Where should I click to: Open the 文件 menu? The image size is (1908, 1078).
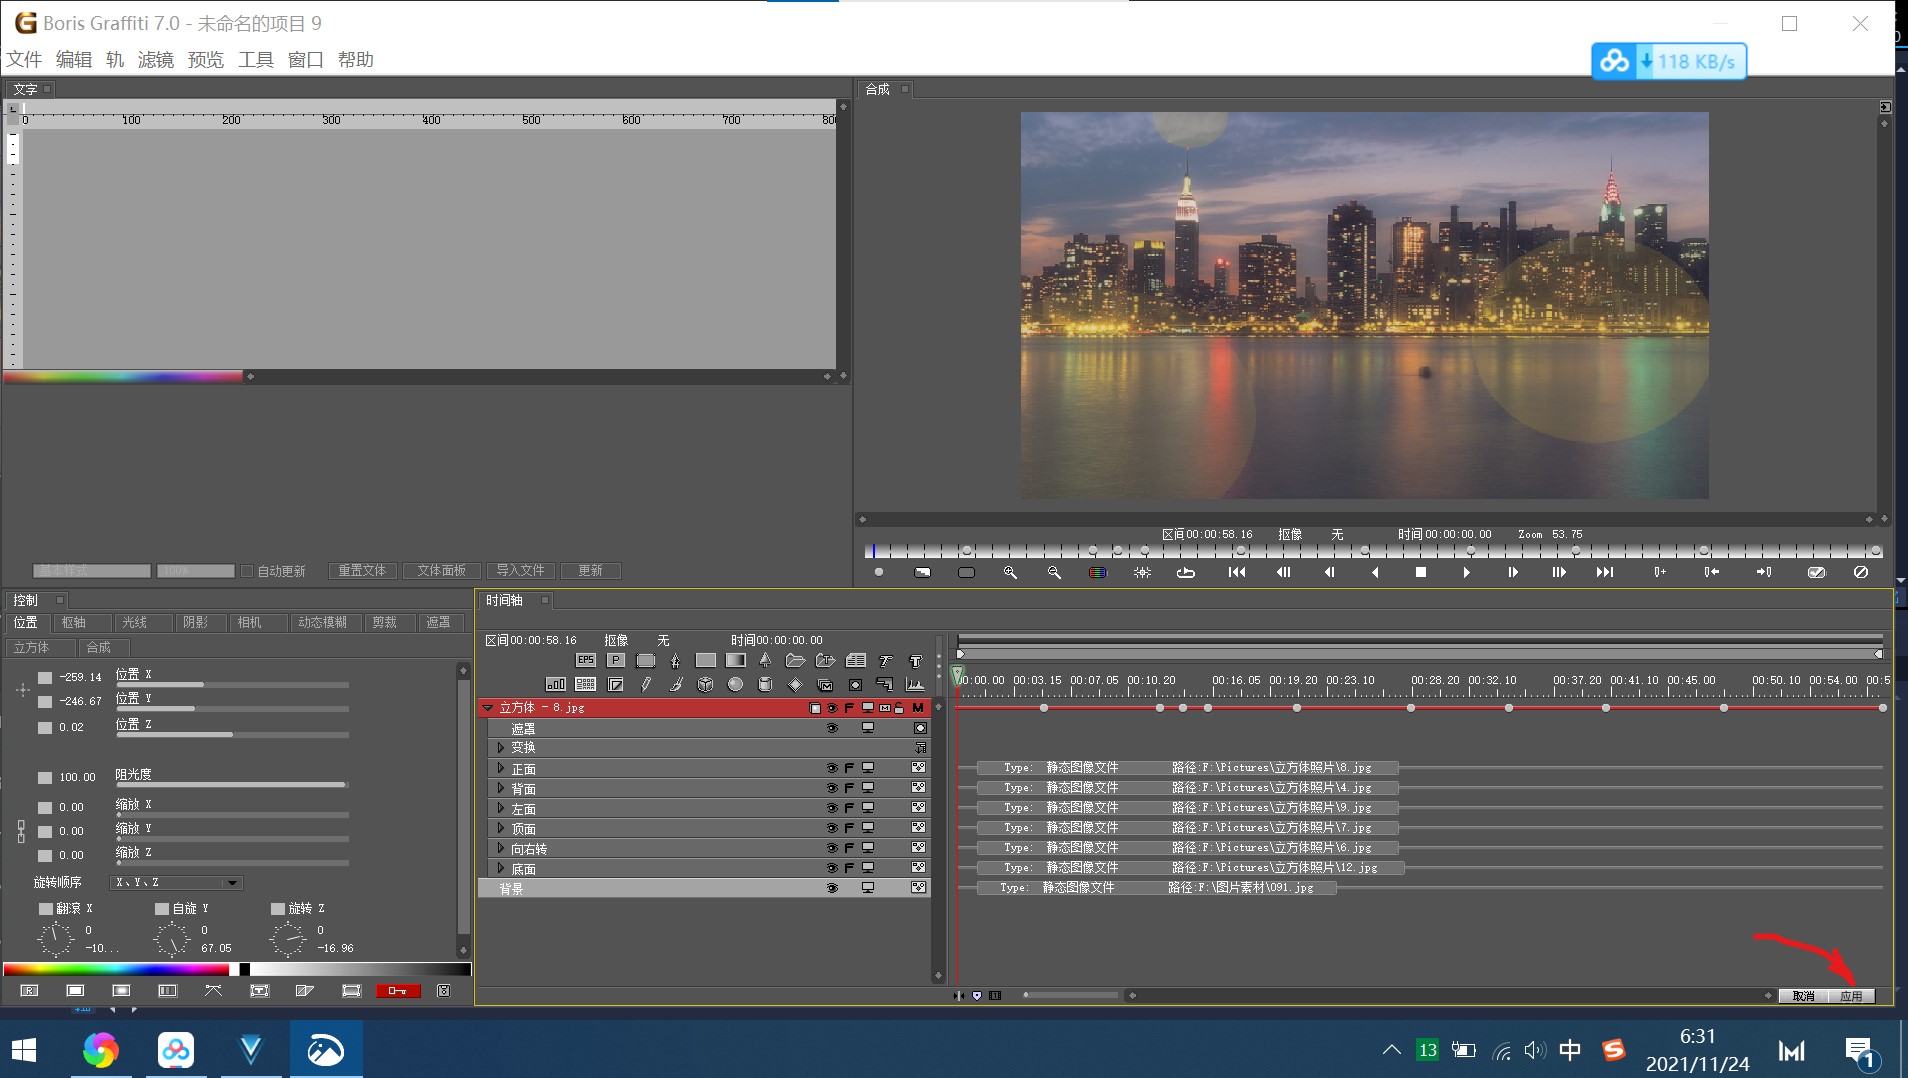pyautogui.click(x=24, y=60)
